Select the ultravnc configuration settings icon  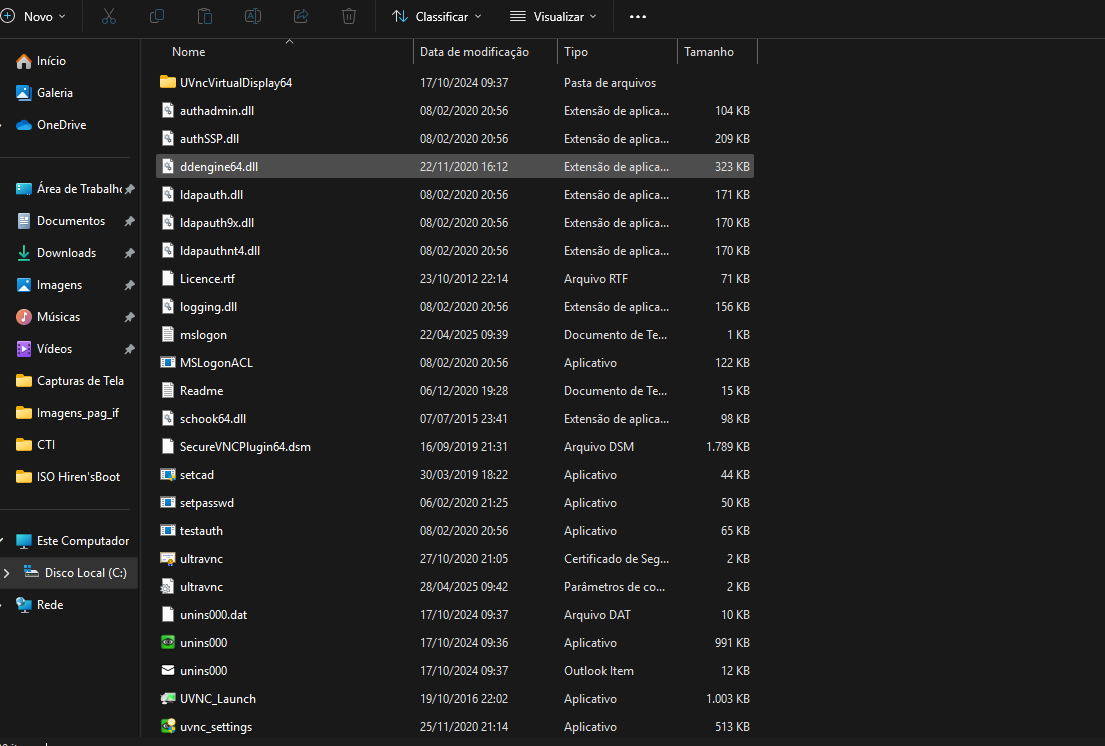coord(168,587)
